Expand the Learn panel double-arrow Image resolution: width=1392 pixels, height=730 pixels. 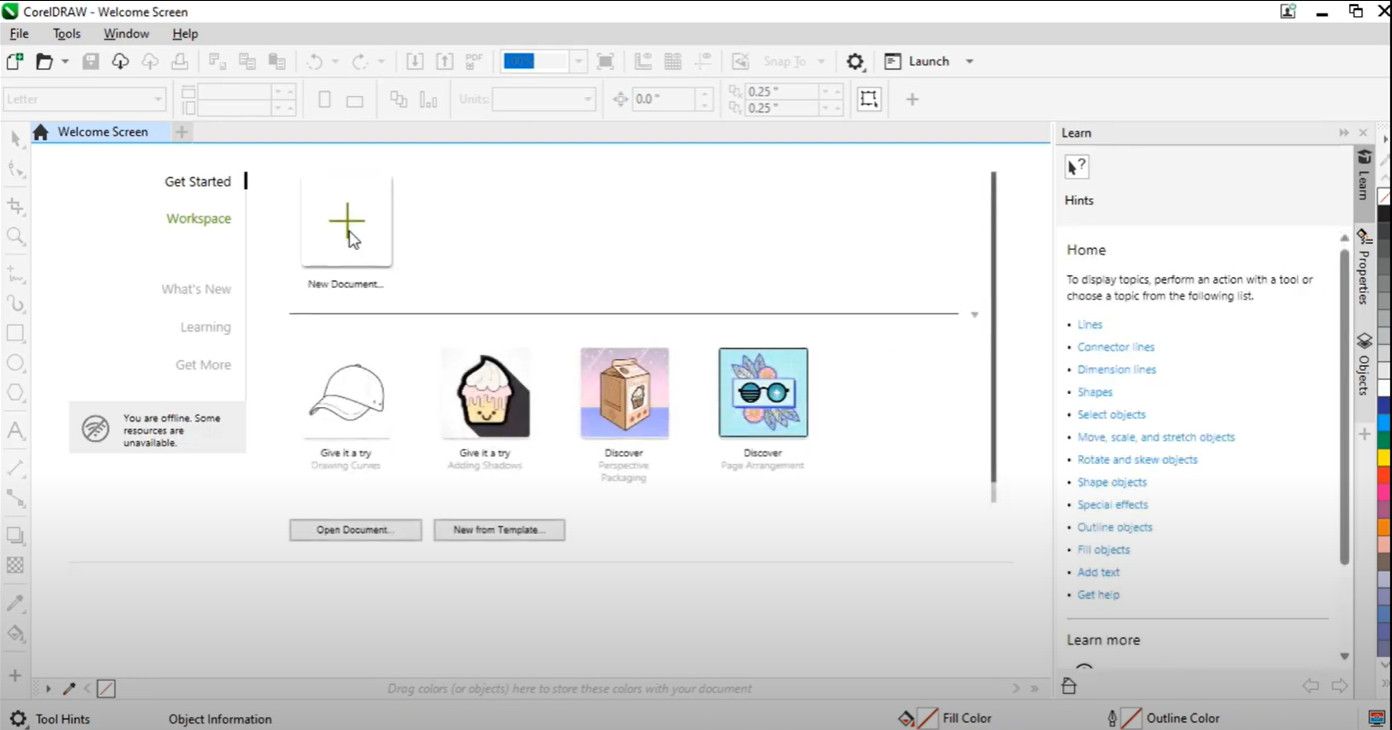(x=1344, y=133)
